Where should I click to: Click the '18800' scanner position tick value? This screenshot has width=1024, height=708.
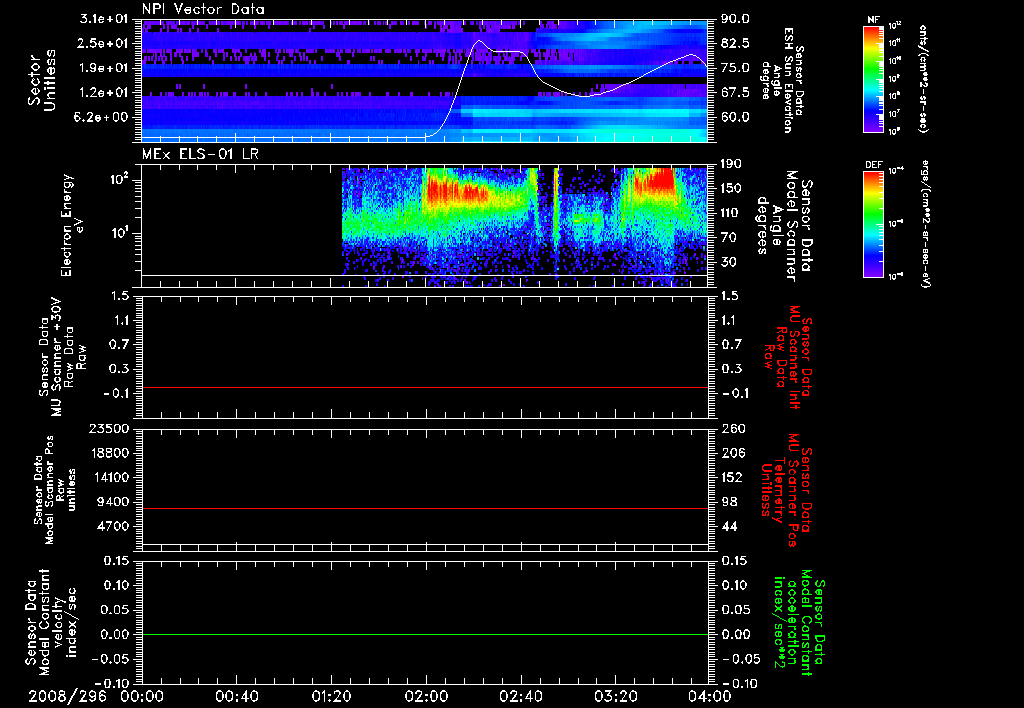pyautogui.click(x=109, y=453)
